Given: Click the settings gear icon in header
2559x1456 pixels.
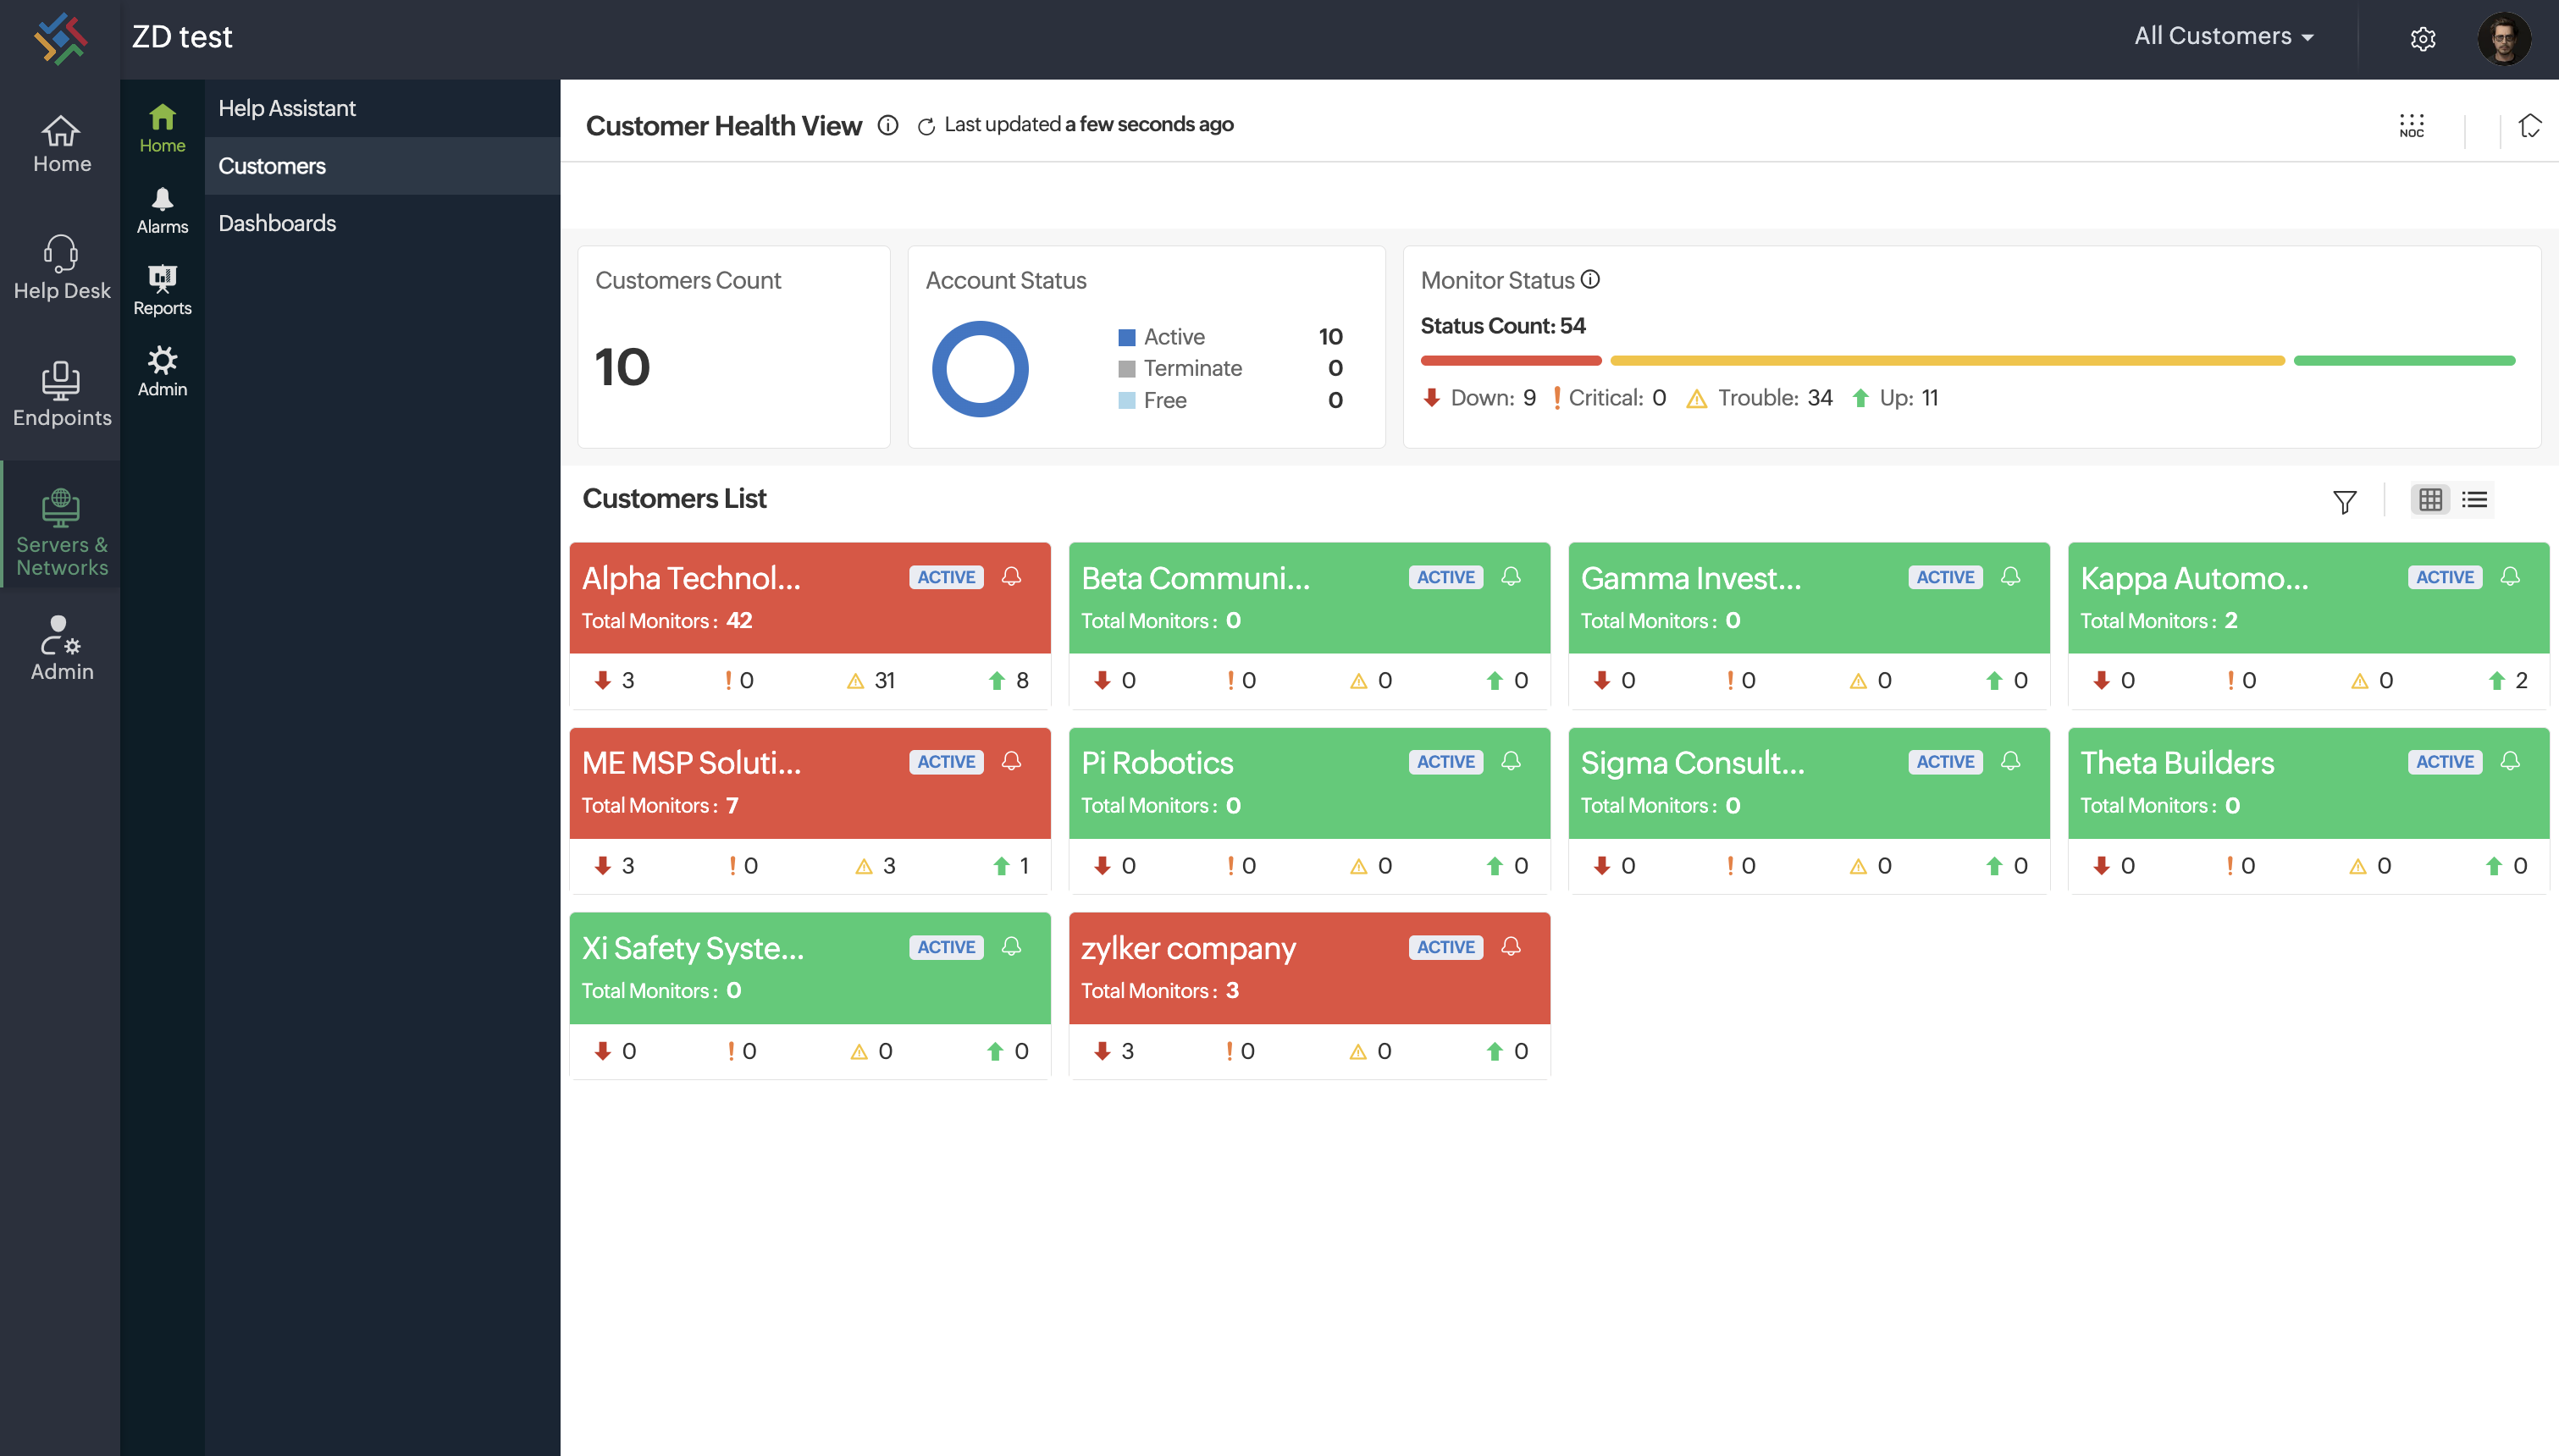Looking at the screenshot, I should [2422, 38].
